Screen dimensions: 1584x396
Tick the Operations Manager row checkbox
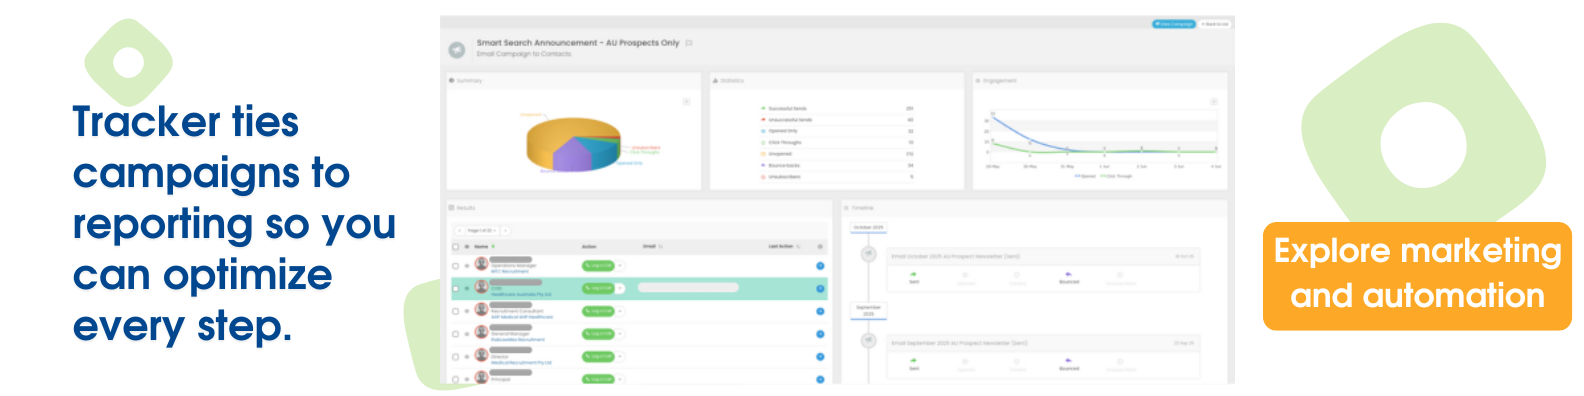tap(456, 266)
